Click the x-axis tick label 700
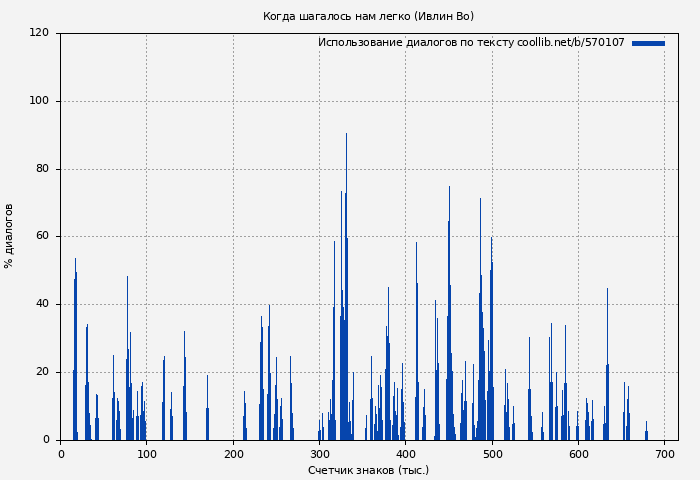The image size is (700, 480). pos(665,454)
